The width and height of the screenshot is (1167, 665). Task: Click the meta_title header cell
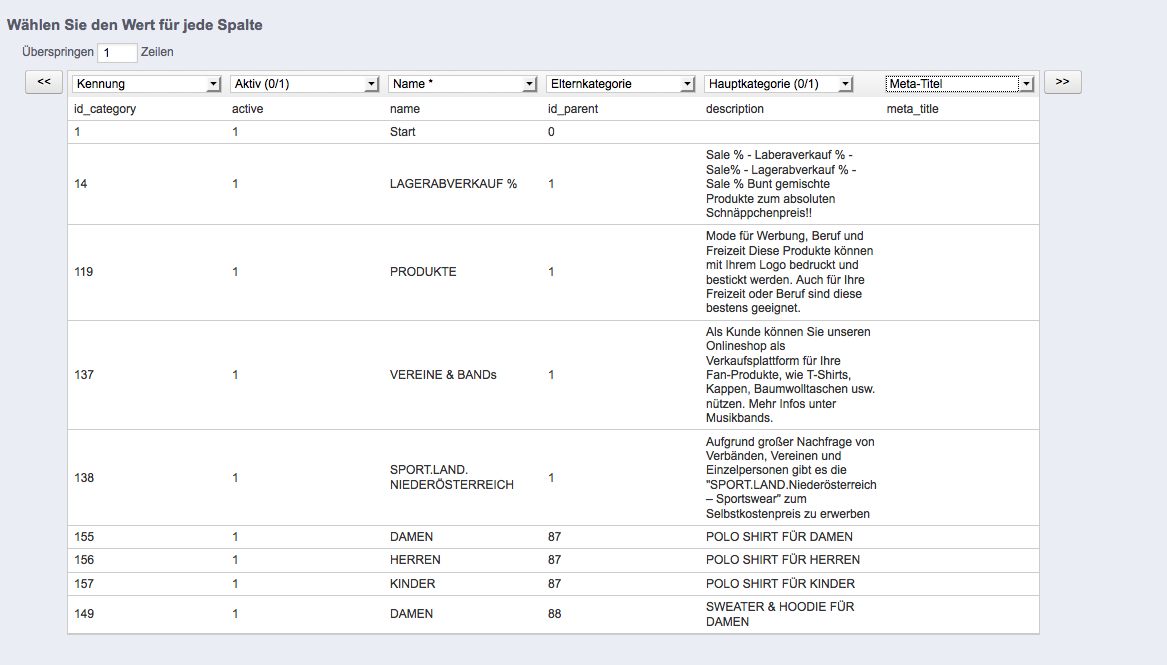click(912, 109)
